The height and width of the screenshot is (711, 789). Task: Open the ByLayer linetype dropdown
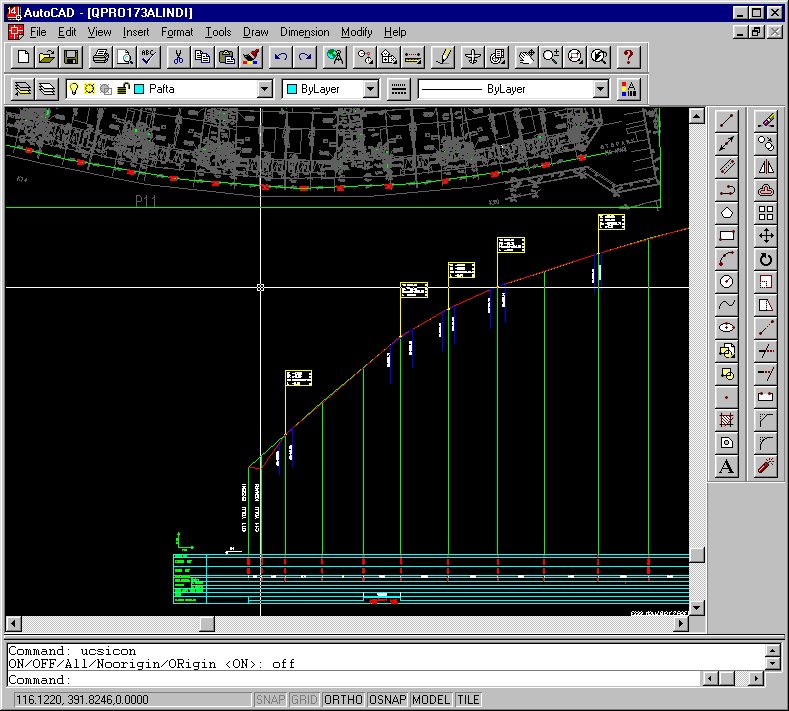coord(600,89)
